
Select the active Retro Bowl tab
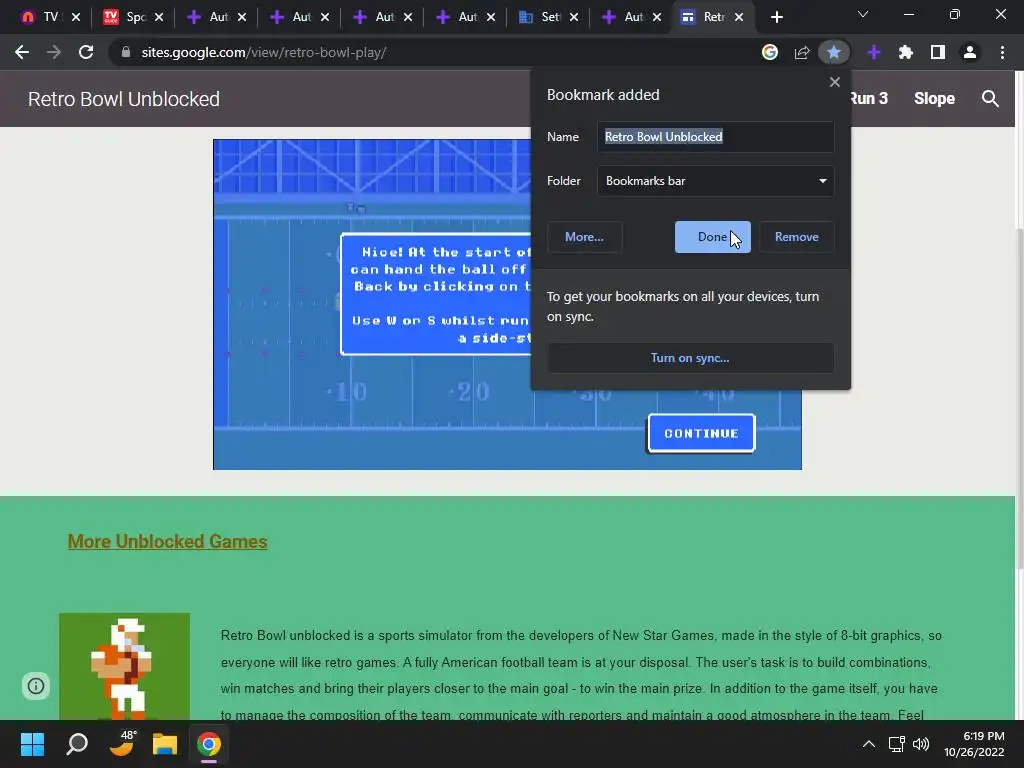tap(712, 17)
